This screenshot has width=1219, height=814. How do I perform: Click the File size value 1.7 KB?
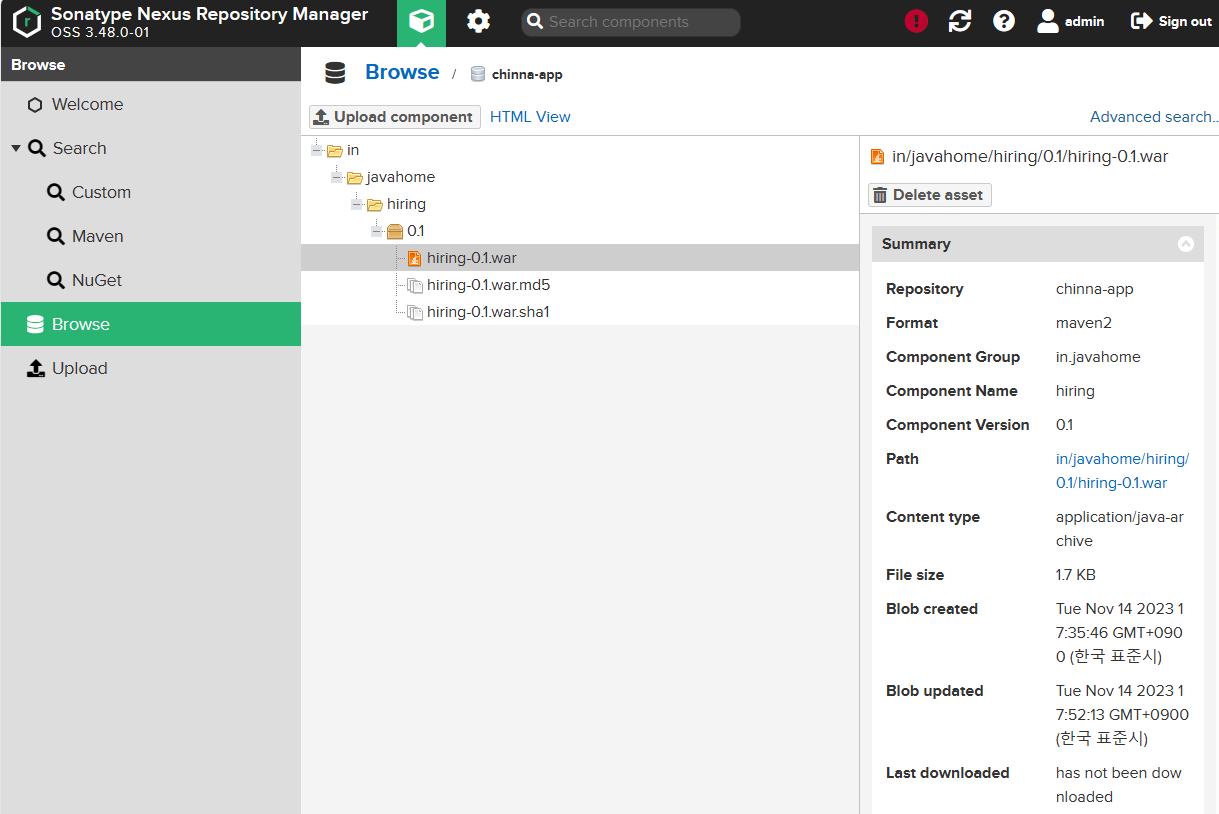[1076, 575]
